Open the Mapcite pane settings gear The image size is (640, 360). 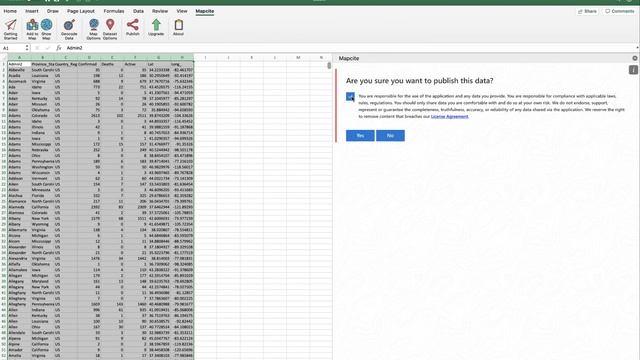coord(635,58)
